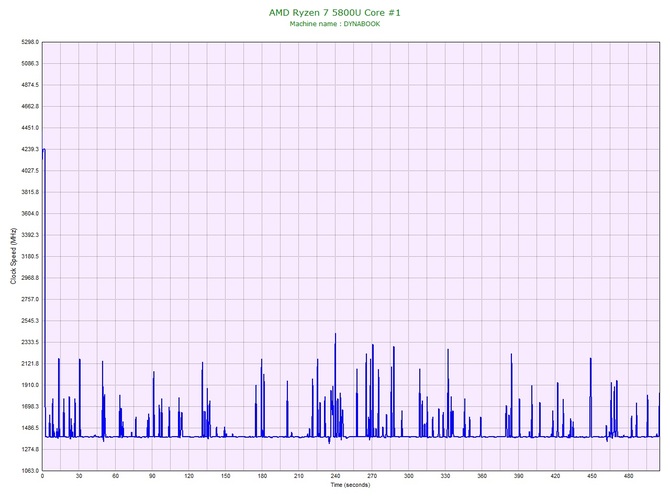Click the 1063.0 y-axis value
This screenshot has height=502, width=670.
[x=30, y=471]
